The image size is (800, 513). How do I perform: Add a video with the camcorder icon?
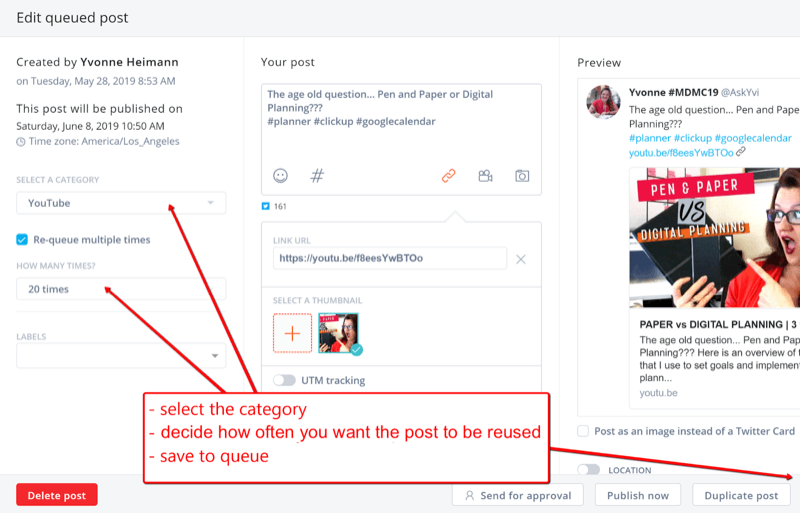[x=485, y=176]
